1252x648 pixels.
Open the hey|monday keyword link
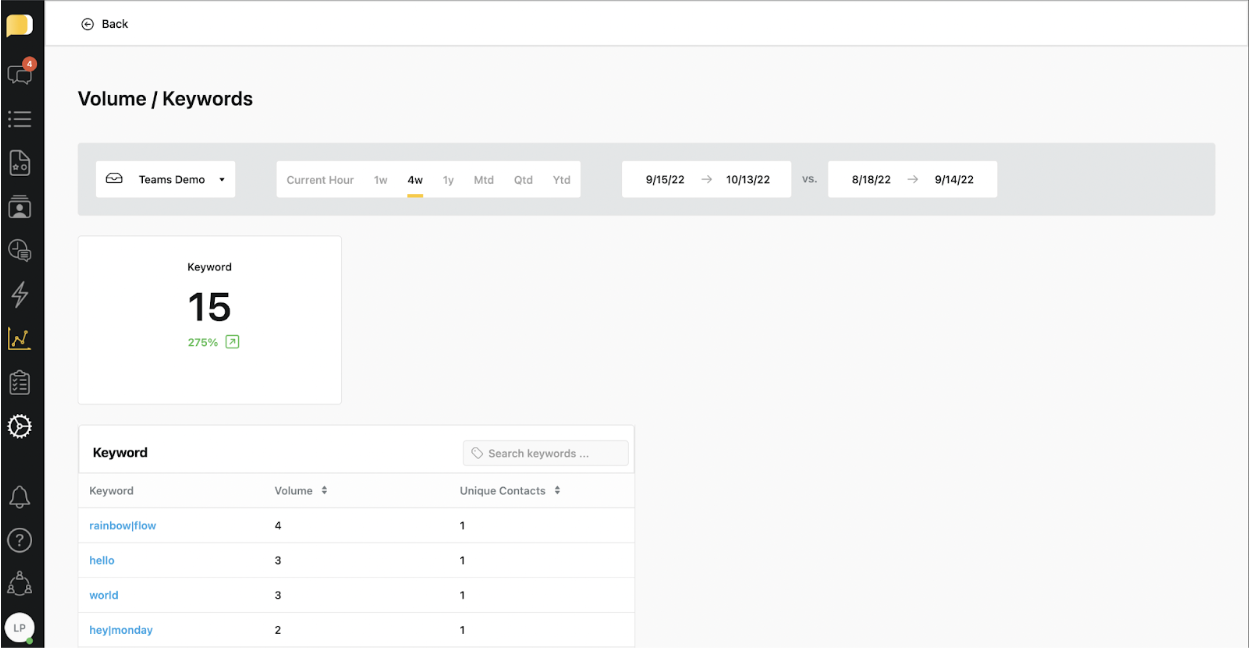click(x=121, y=631)
